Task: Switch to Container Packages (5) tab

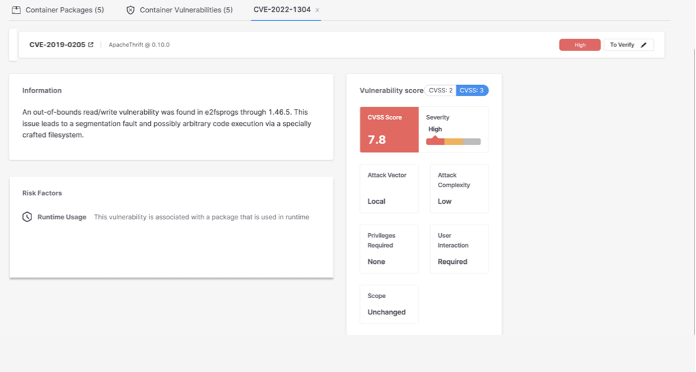Action: pos(58,10)
